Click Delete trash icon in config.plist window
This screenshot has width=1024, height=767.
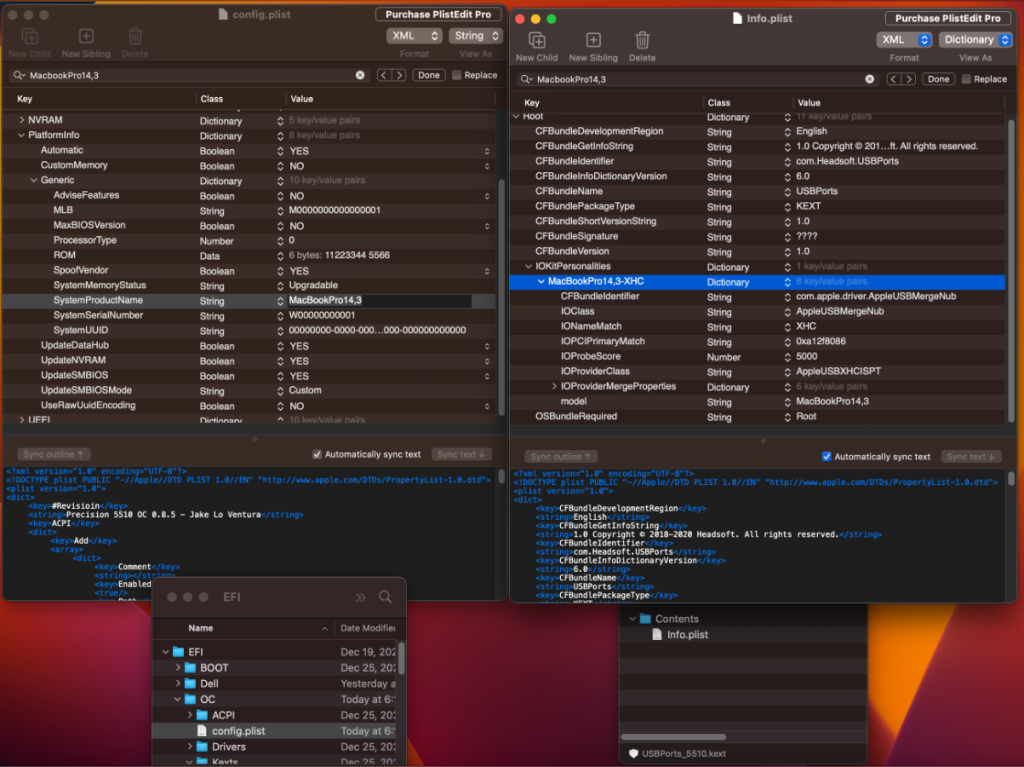135,37
